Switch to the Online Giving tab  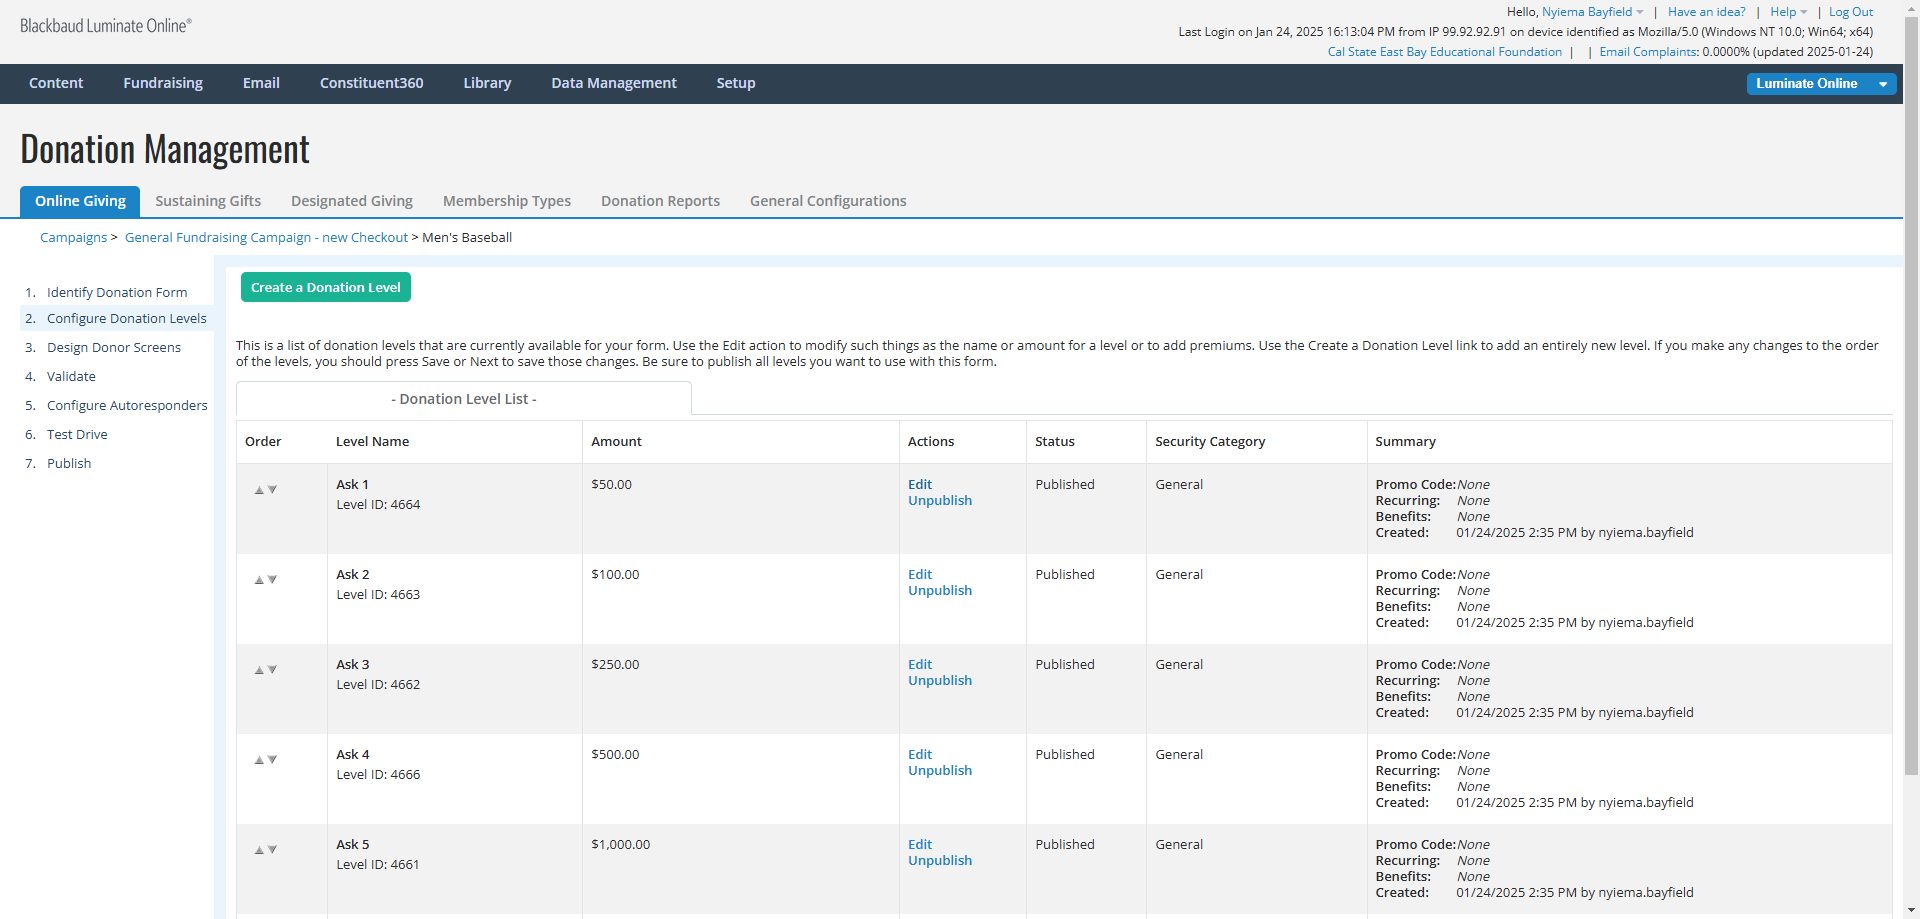point(80,201)
